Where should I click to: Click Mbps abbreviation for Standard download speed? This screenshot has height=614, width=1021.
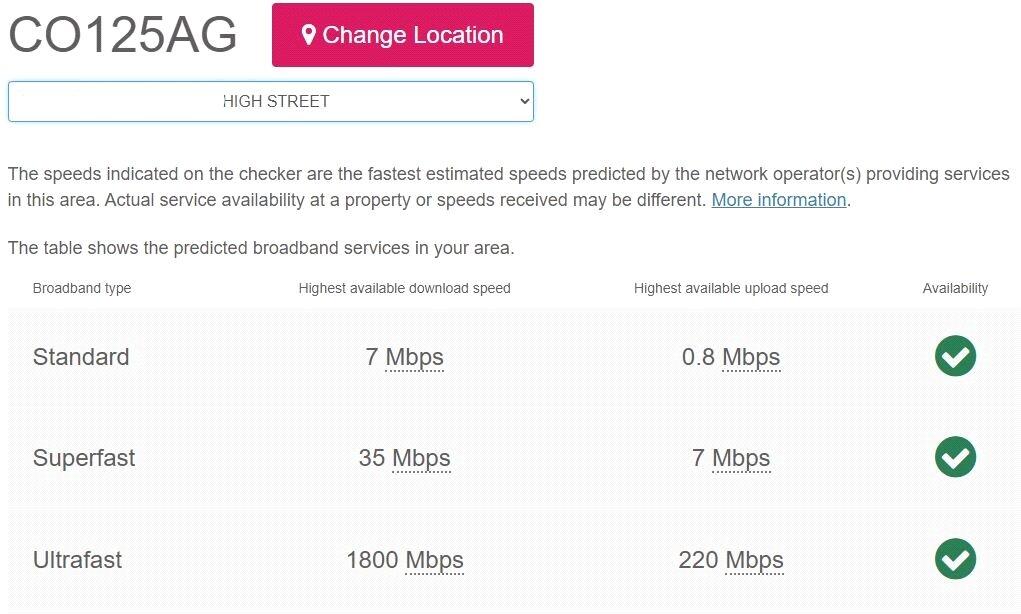pos(414,357)
